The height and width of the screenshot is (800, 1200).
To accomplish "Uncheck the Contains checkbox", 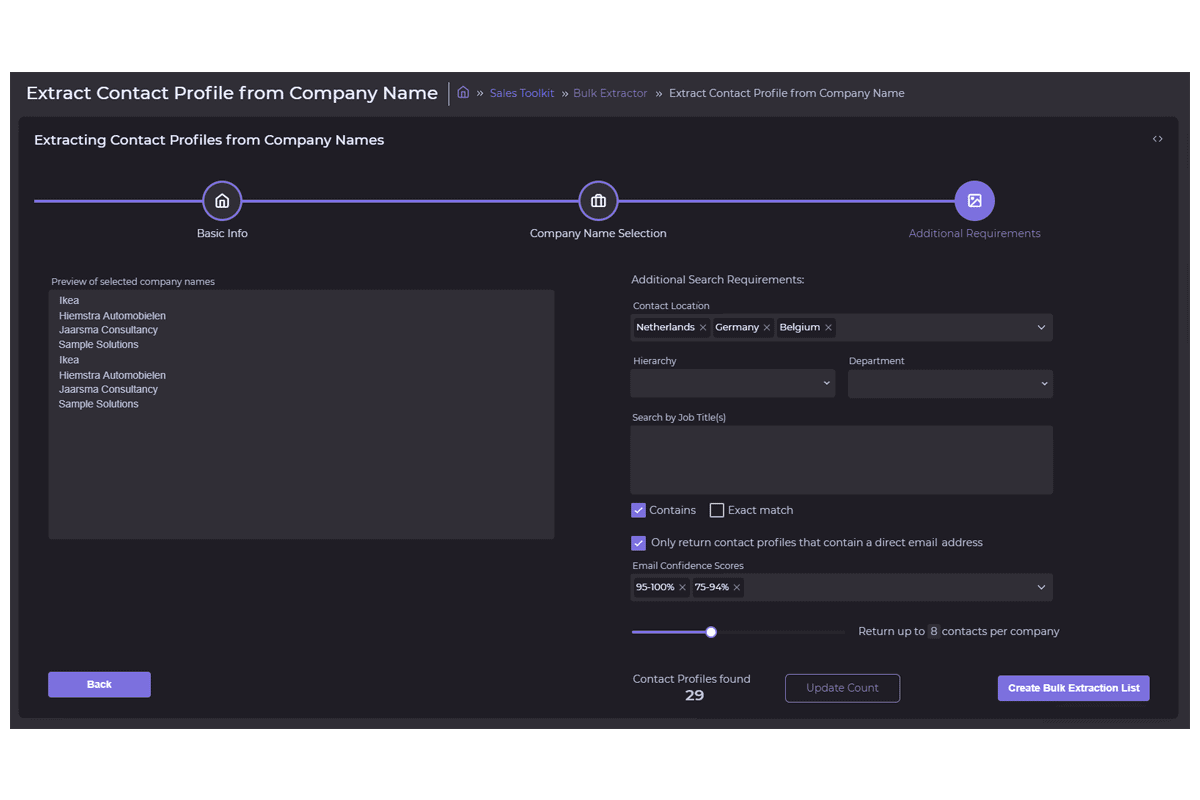I will (639, 510).
